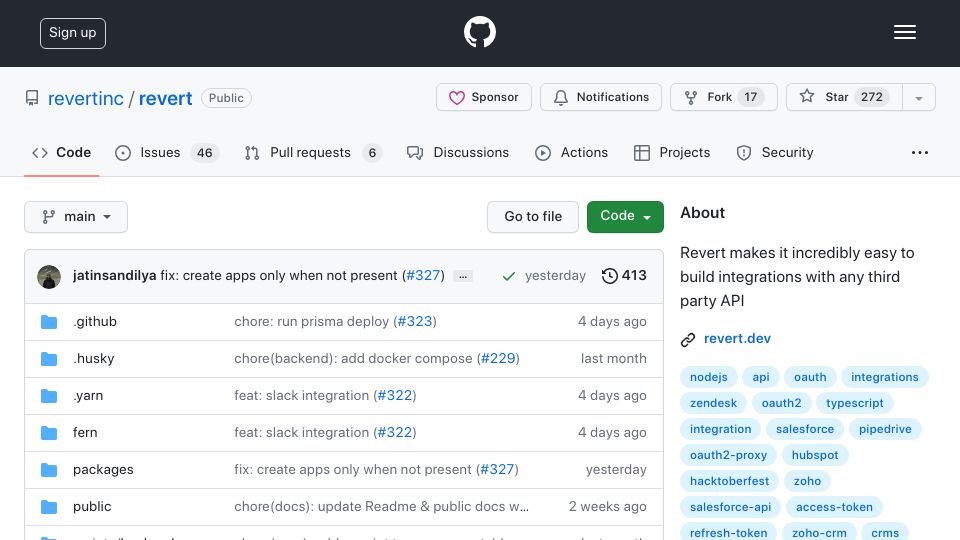View the commit checks status checkmark

(508, 276)
